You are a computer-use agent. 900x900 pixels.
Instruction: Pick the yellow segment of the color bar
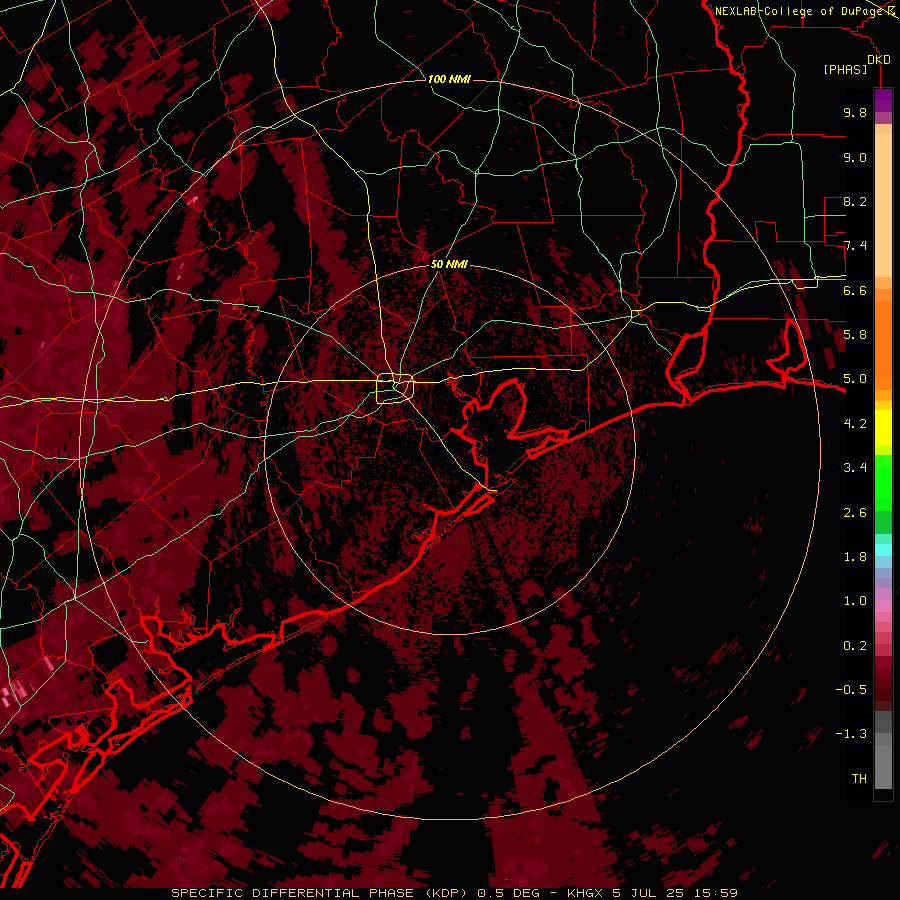[x=883, y=428]
